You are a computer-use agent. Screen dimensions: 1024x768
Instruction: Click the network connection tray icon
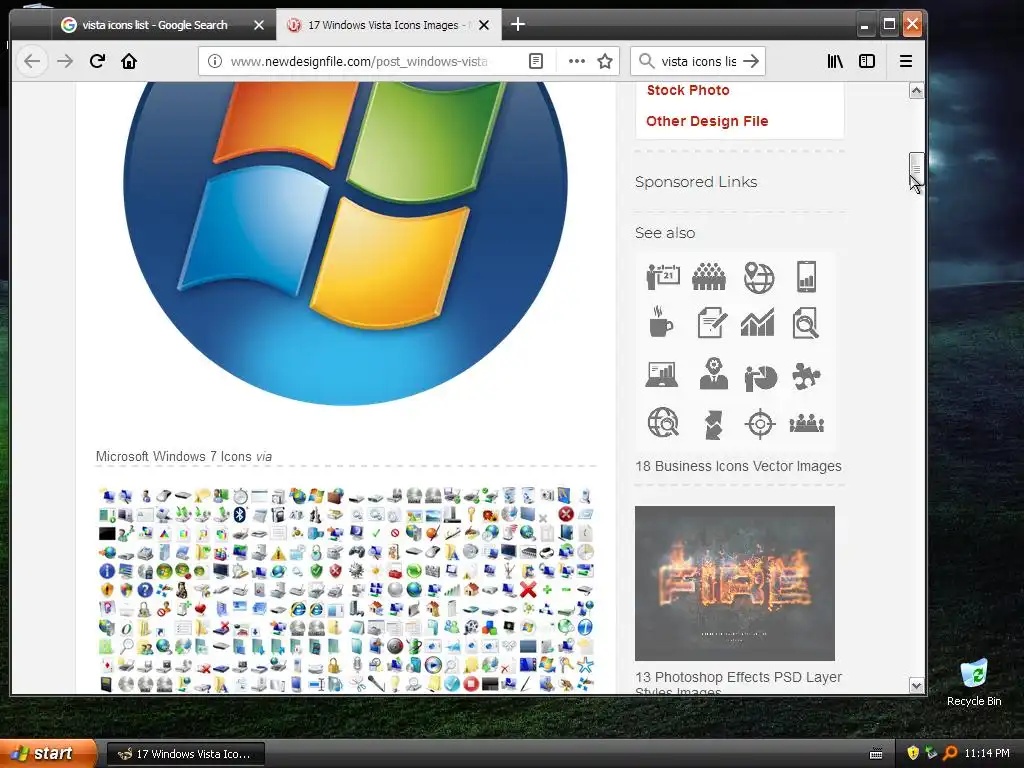(931, 754)
